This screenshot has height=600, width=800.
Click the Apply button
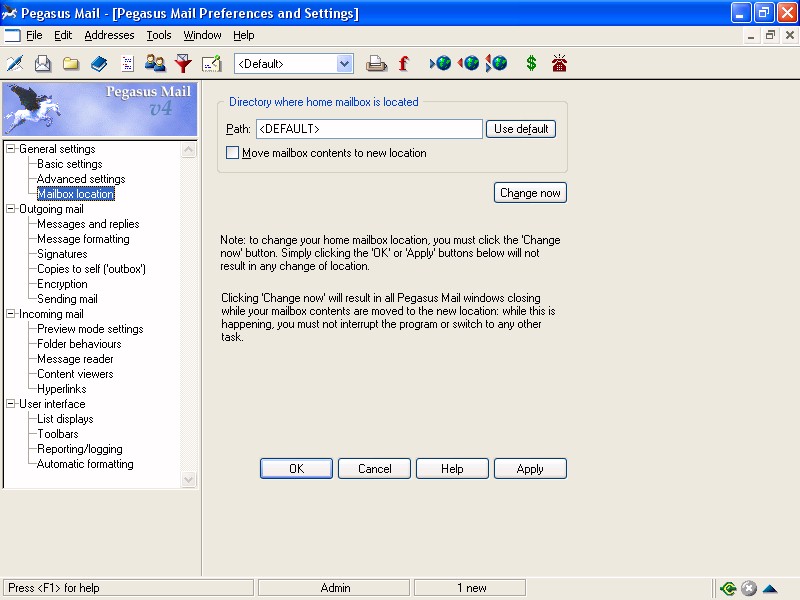[530, 468]
